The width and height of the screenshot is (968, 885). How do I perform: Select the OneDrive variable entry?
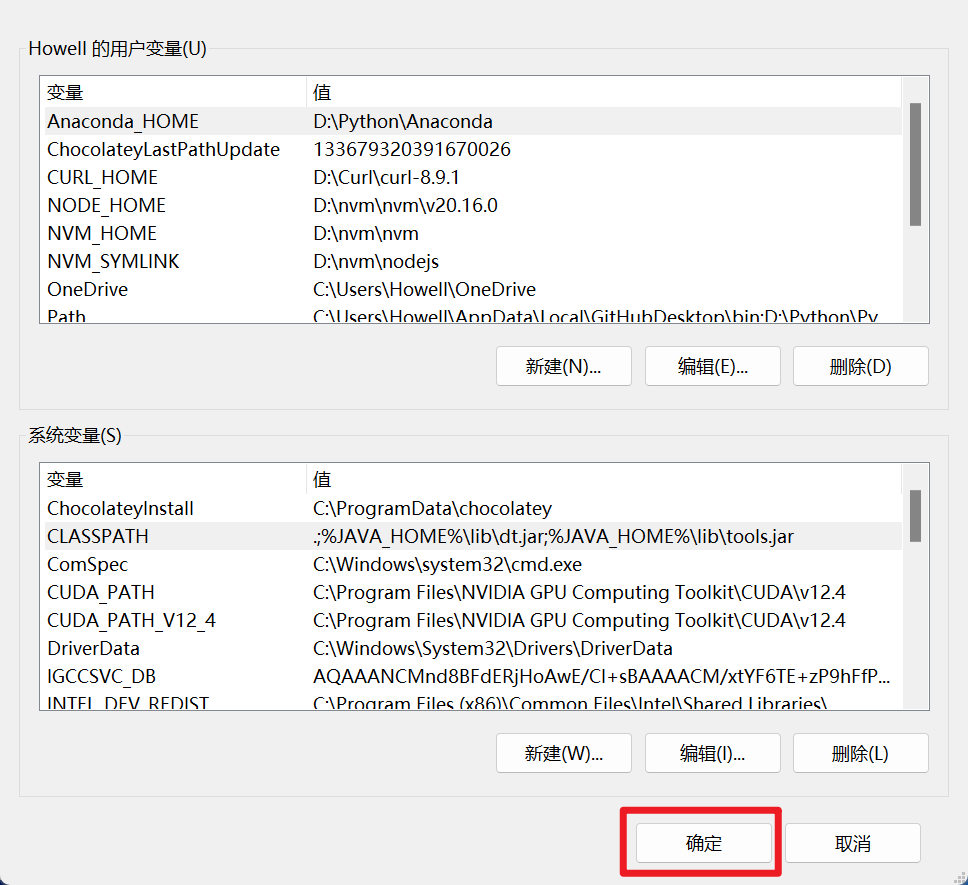pyautogui.click(x=87, y=289)
